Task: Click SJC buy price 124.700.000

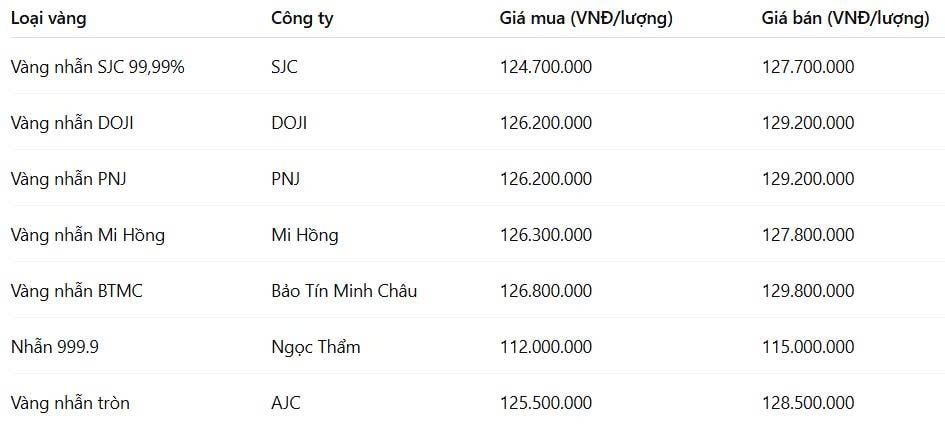Action: [546, 67]
